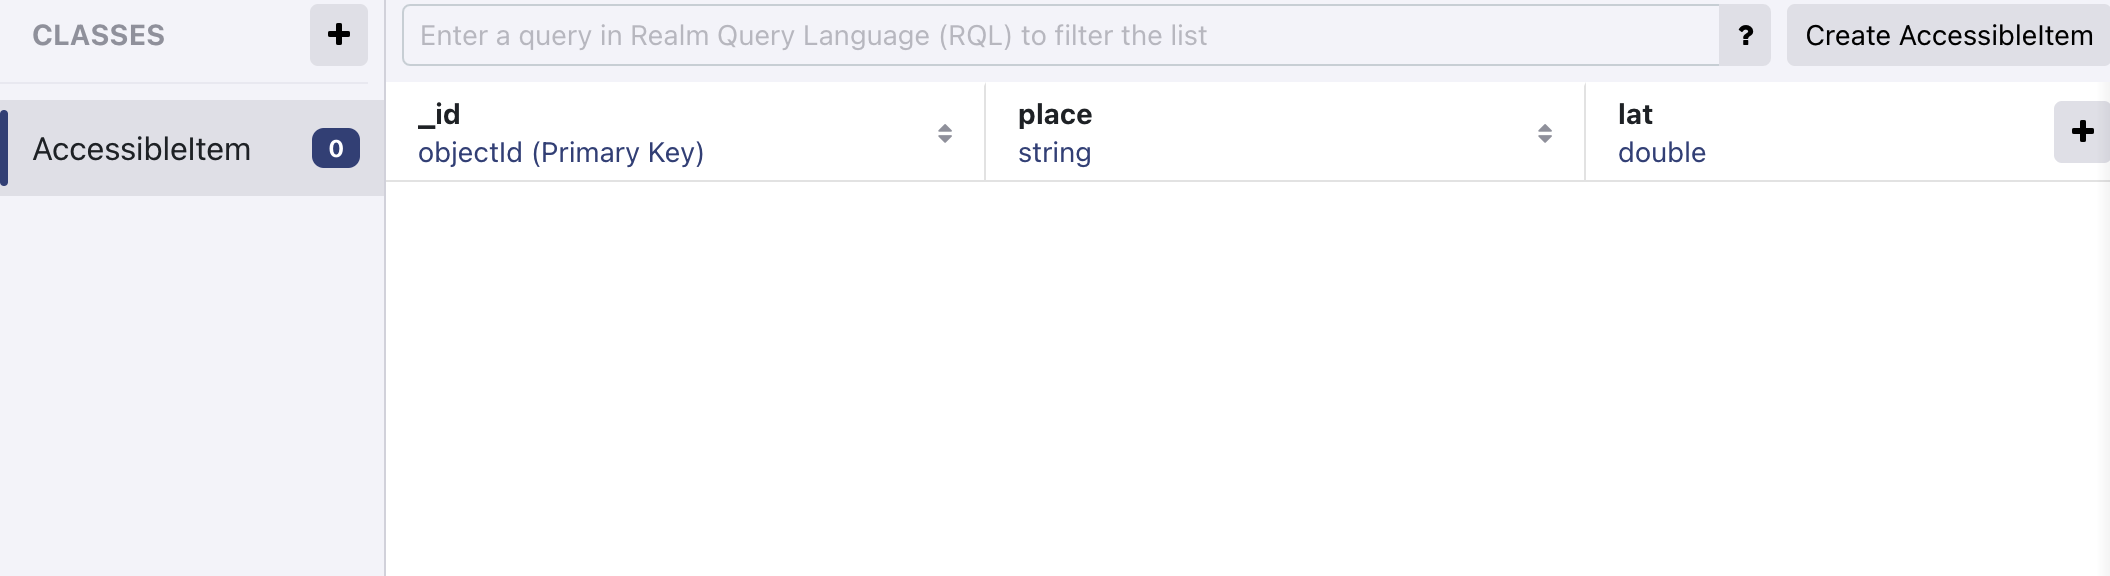Click the _id column header name
This screenshot has width=2110, height=576.
(x=439, y=114)
